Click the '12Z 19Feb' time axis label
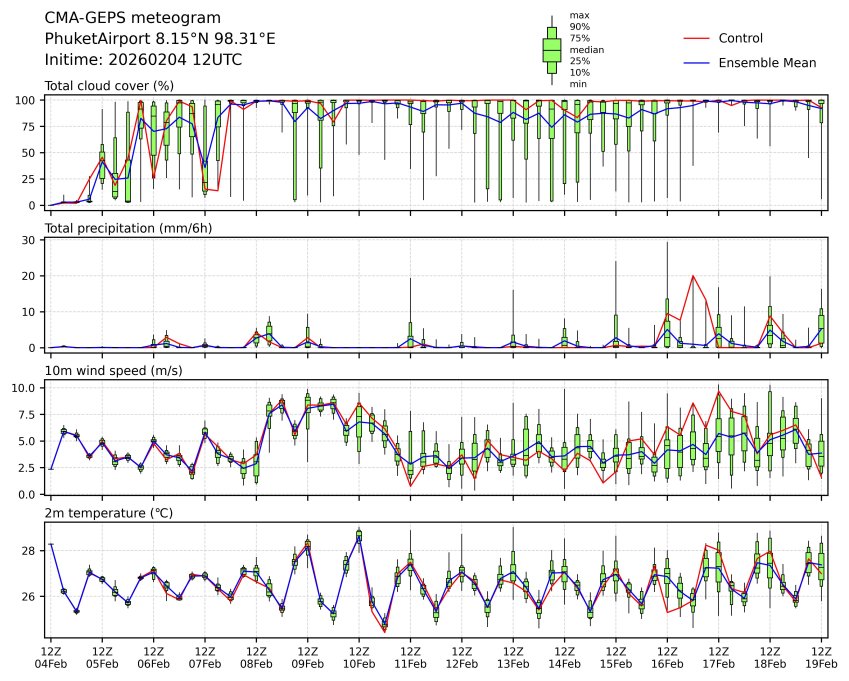Screen dimensions: 849x681 pyautogui.click(x=821, y=658)
